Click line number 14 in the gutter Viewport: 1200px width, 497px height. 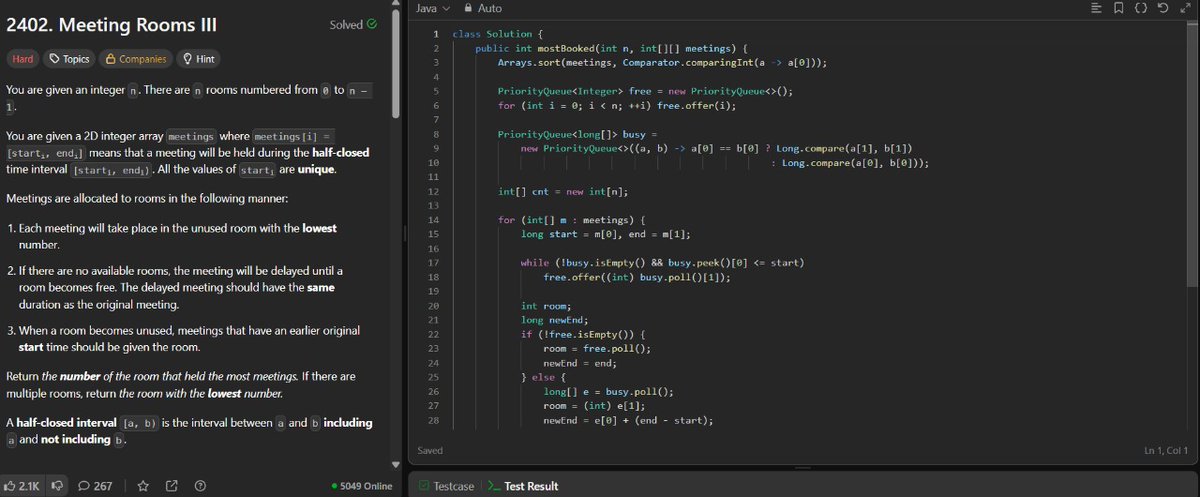pos(433,219)
